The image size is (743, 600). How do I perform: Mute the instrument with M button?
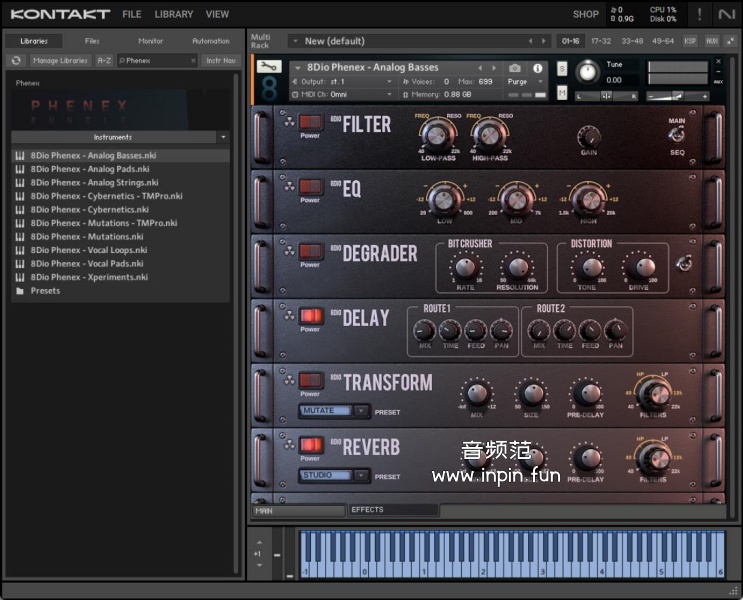562,93
